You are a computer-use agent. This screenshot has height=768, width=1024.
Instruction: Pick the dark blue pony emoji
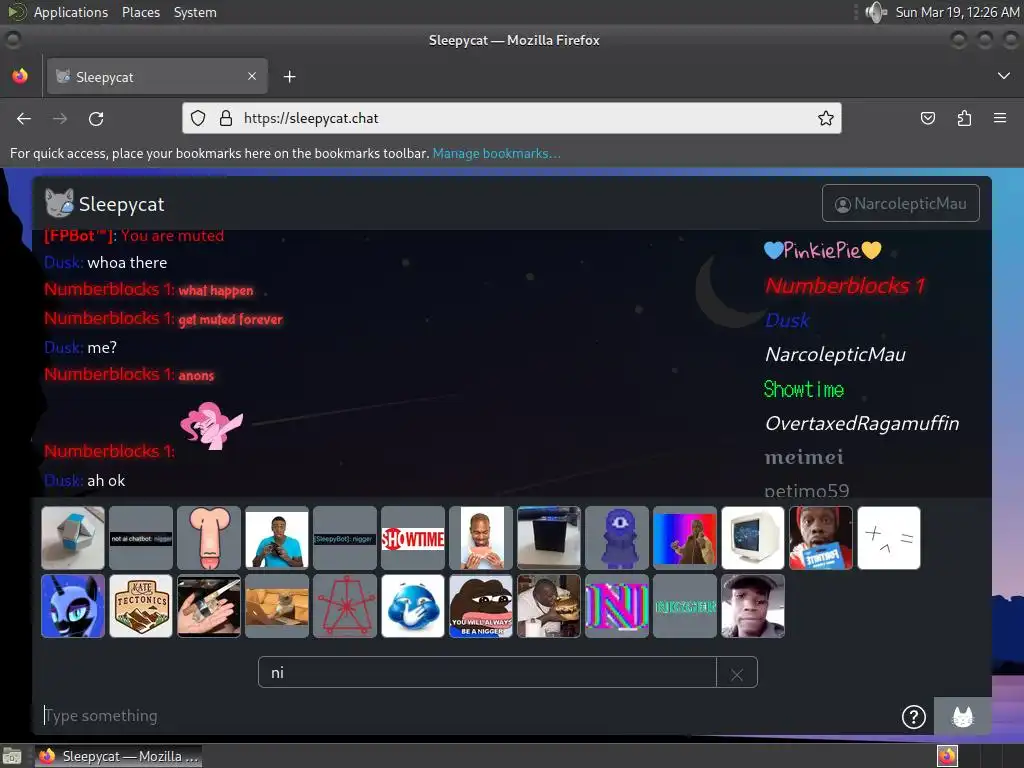(72, 606)
